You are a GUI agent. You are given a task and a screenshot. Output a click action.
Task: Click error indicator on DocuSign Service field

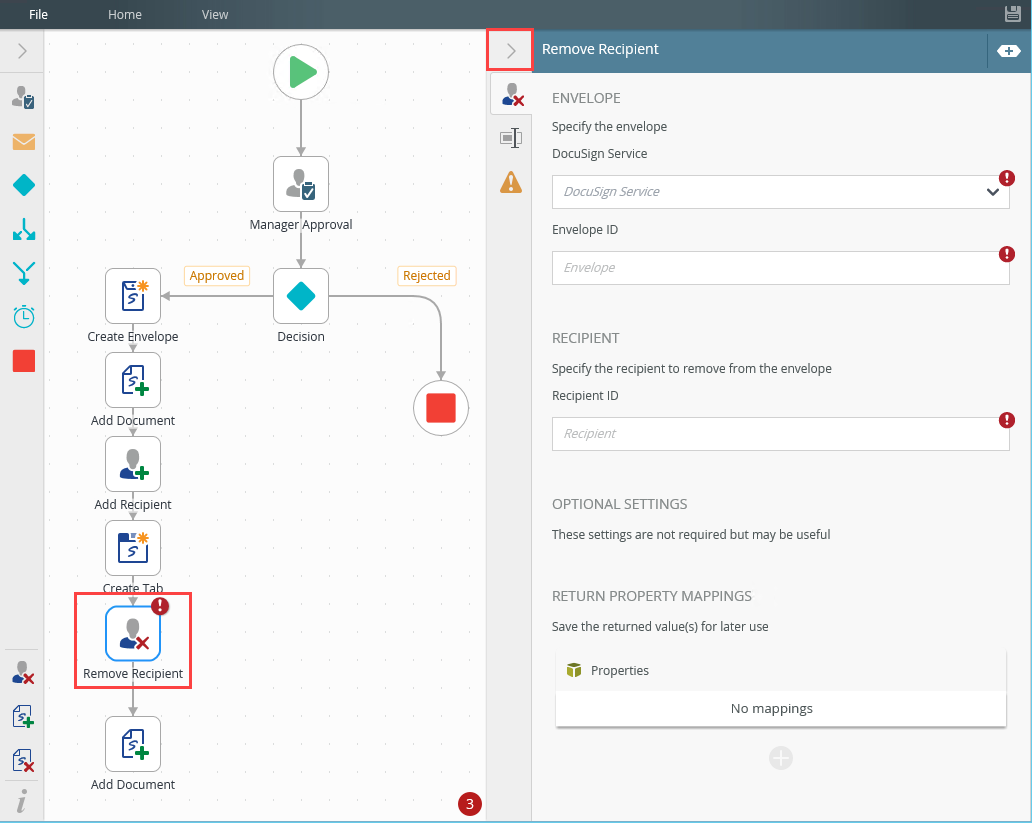(x=1006, y=177)
